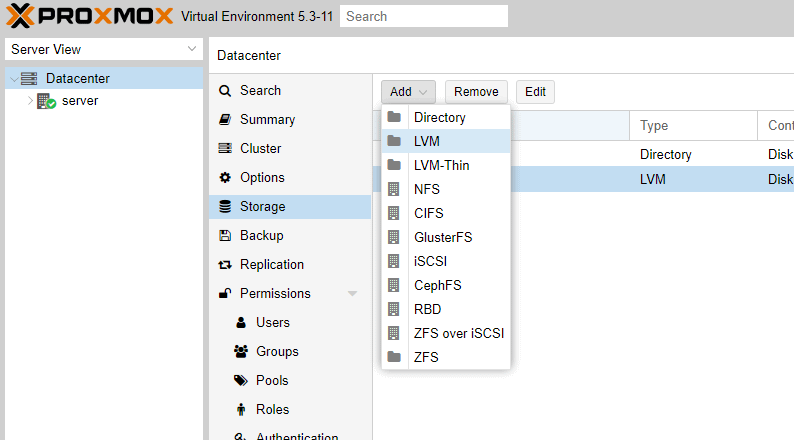Click the Groups people icon

(241, 351)
